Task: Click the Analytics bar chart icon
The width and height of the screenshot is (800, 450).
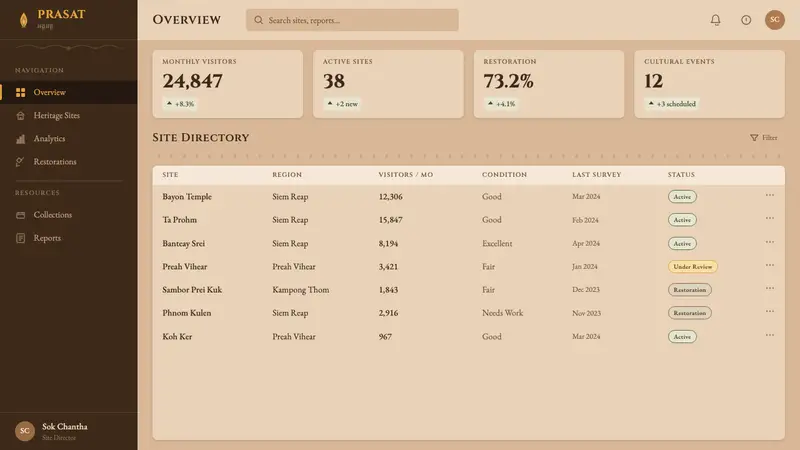Action: click(x=20, y=139)
